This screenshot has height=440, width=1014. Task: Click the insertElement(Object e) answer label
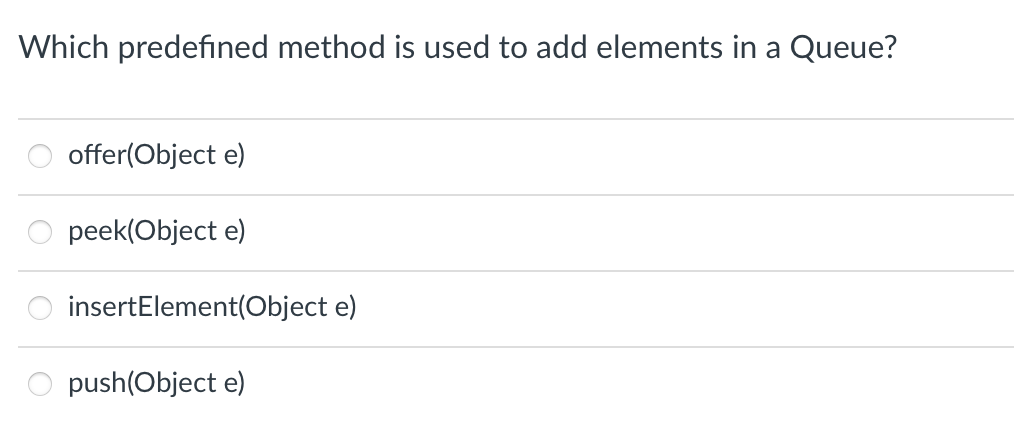coord(212,307)
